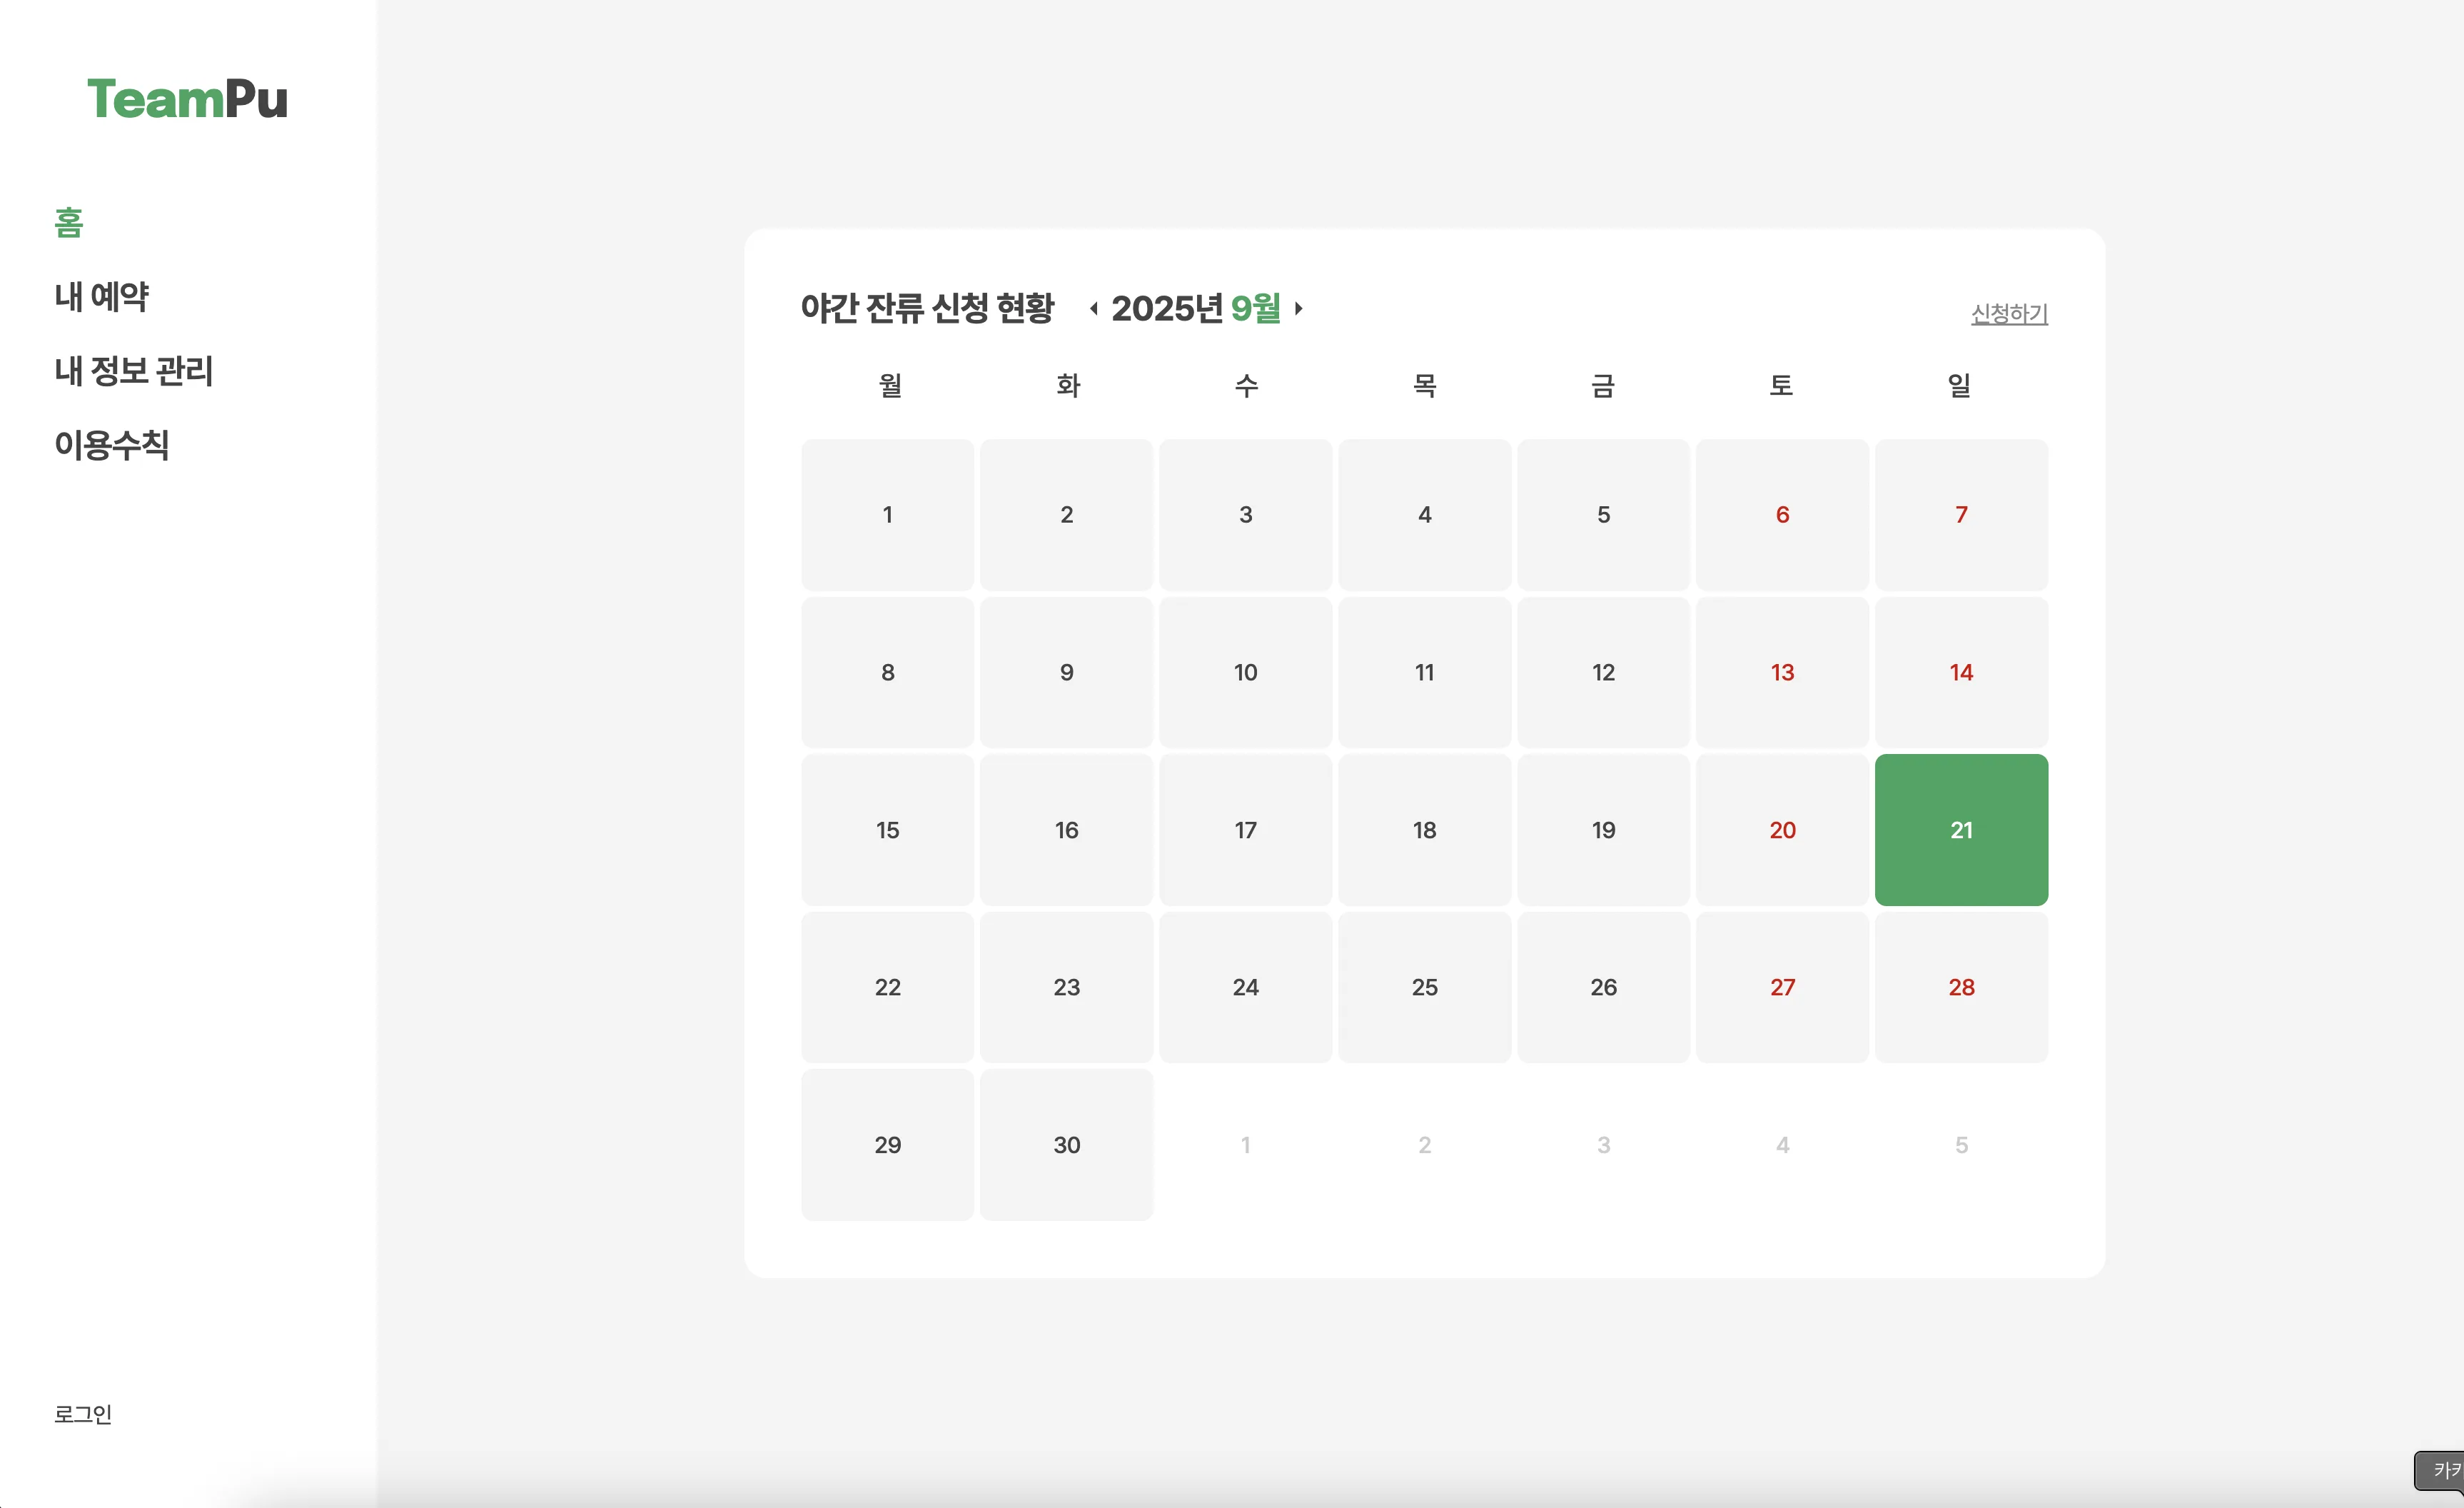Open the 홈 menu item
2464x1508 pixels.
pos(69,222)
